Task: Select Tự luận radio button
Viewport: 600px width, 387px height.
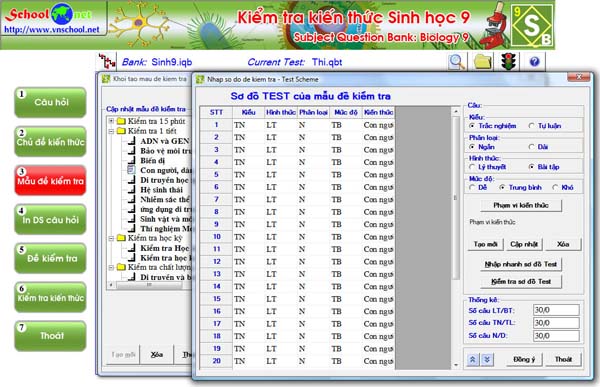Action: tap(531, 126)
